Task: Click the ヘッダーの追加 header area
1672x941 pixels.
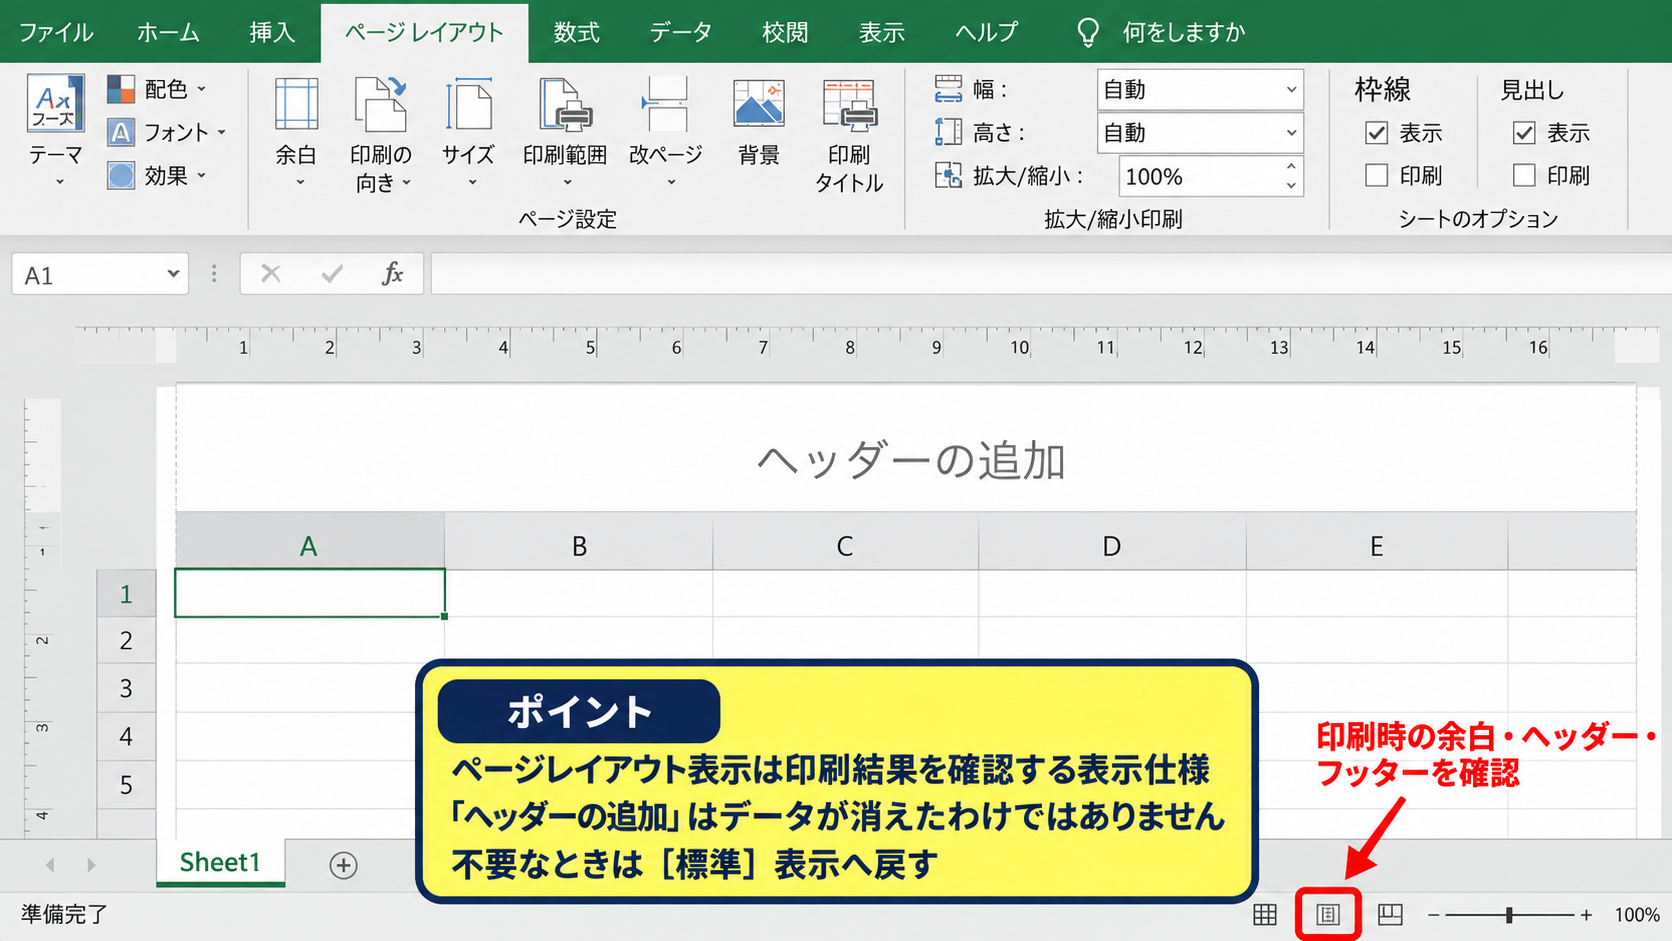Action: [x=910, y=460]
